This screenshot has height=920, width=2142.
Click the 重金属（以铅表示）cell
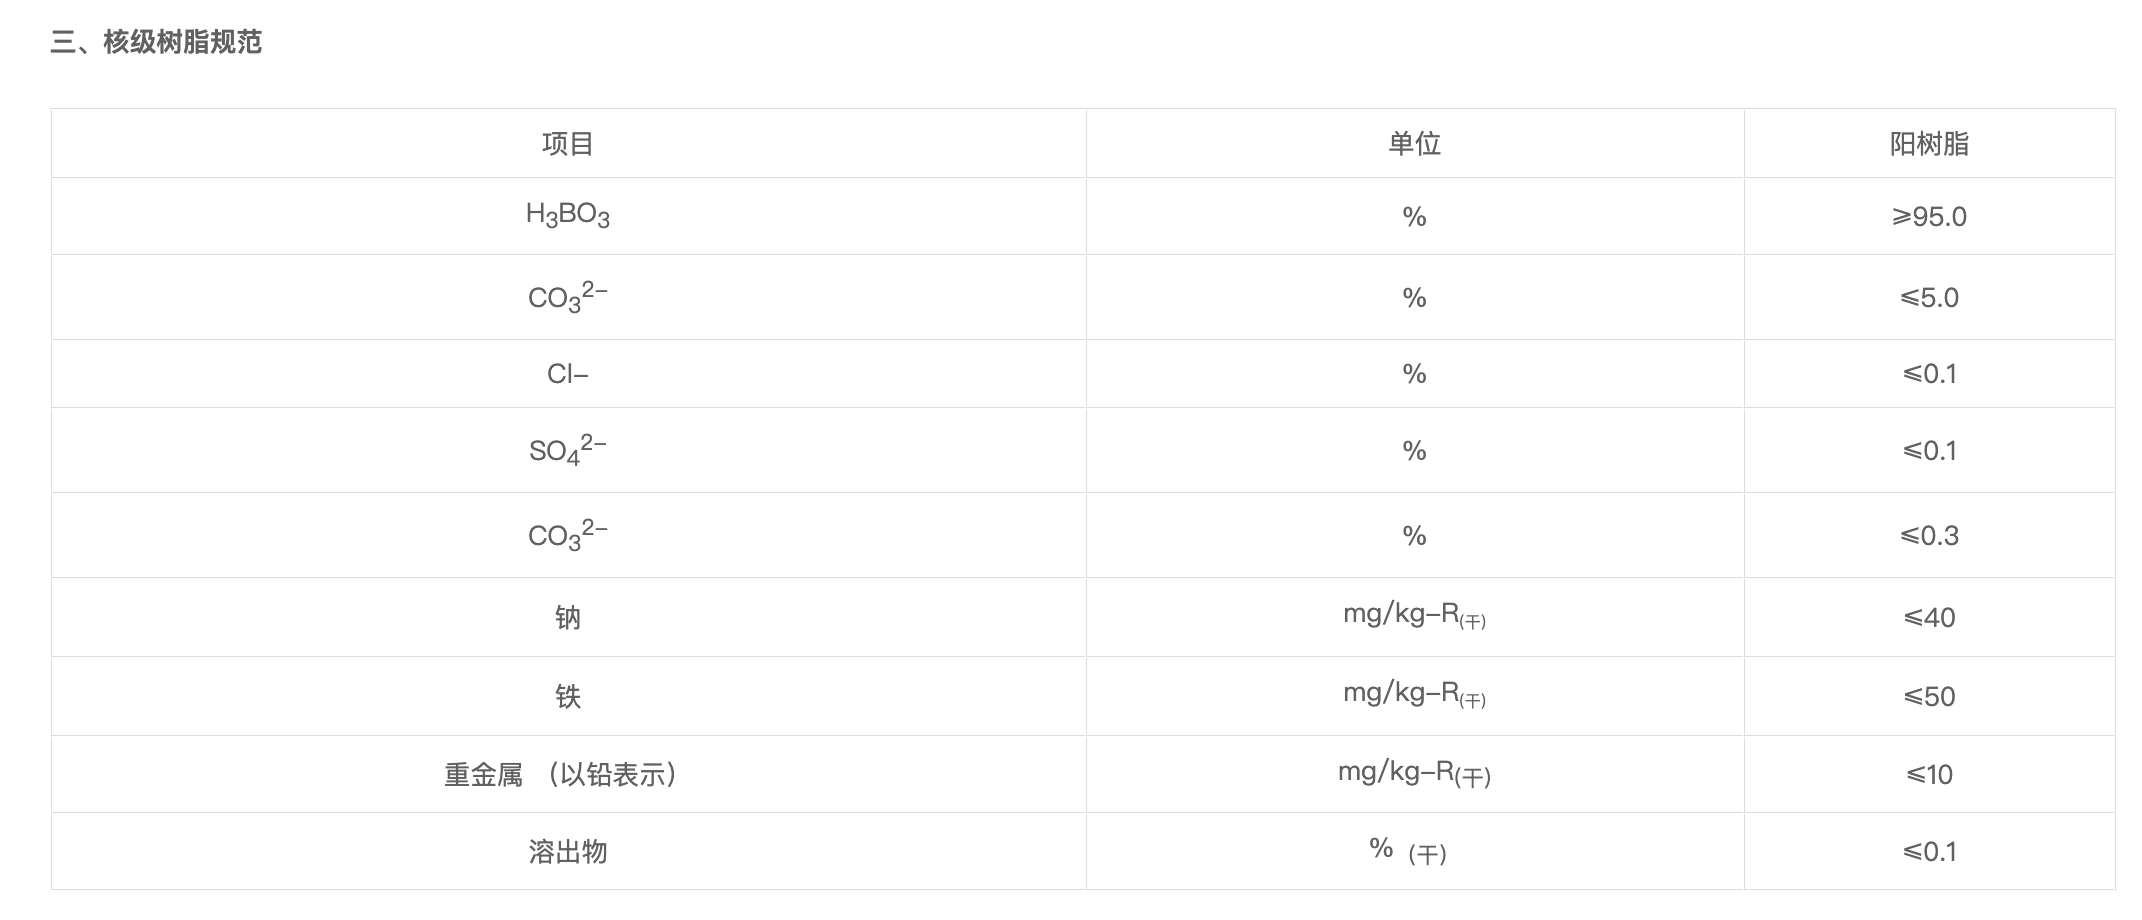coord(562,775)
